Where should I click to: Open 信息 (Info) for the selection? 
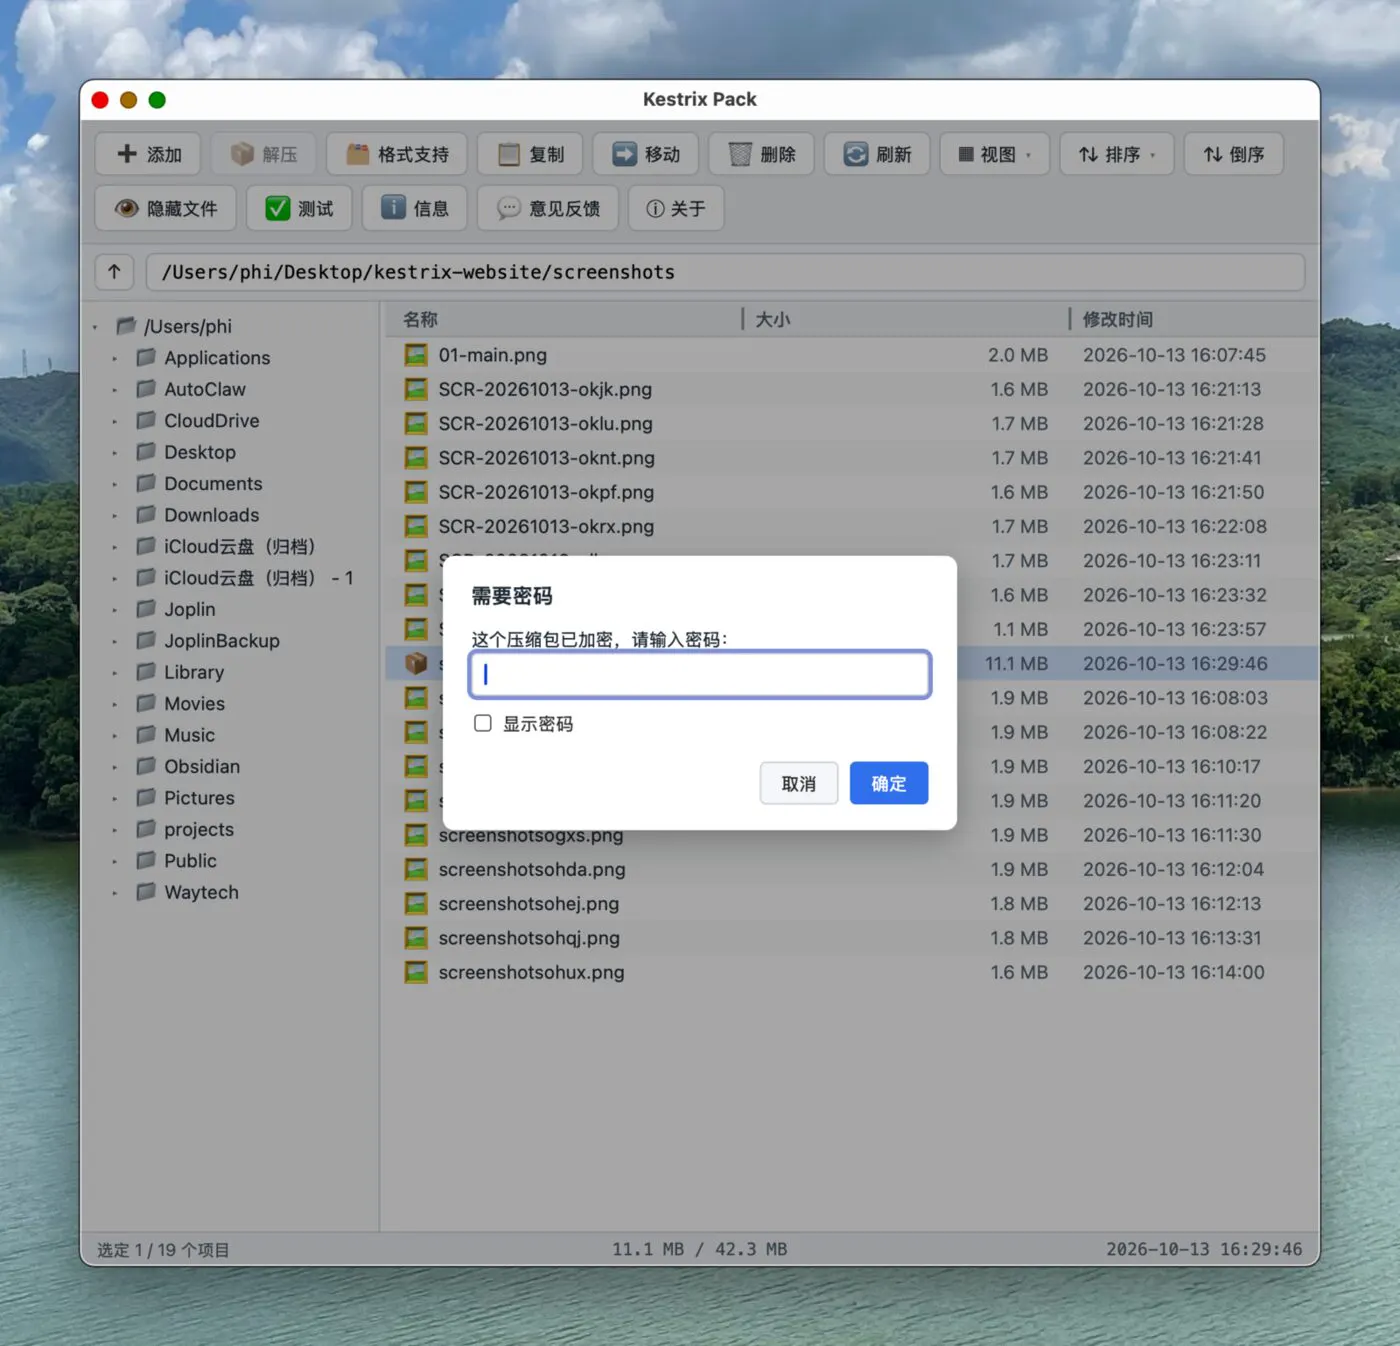[x=414, y=208]
